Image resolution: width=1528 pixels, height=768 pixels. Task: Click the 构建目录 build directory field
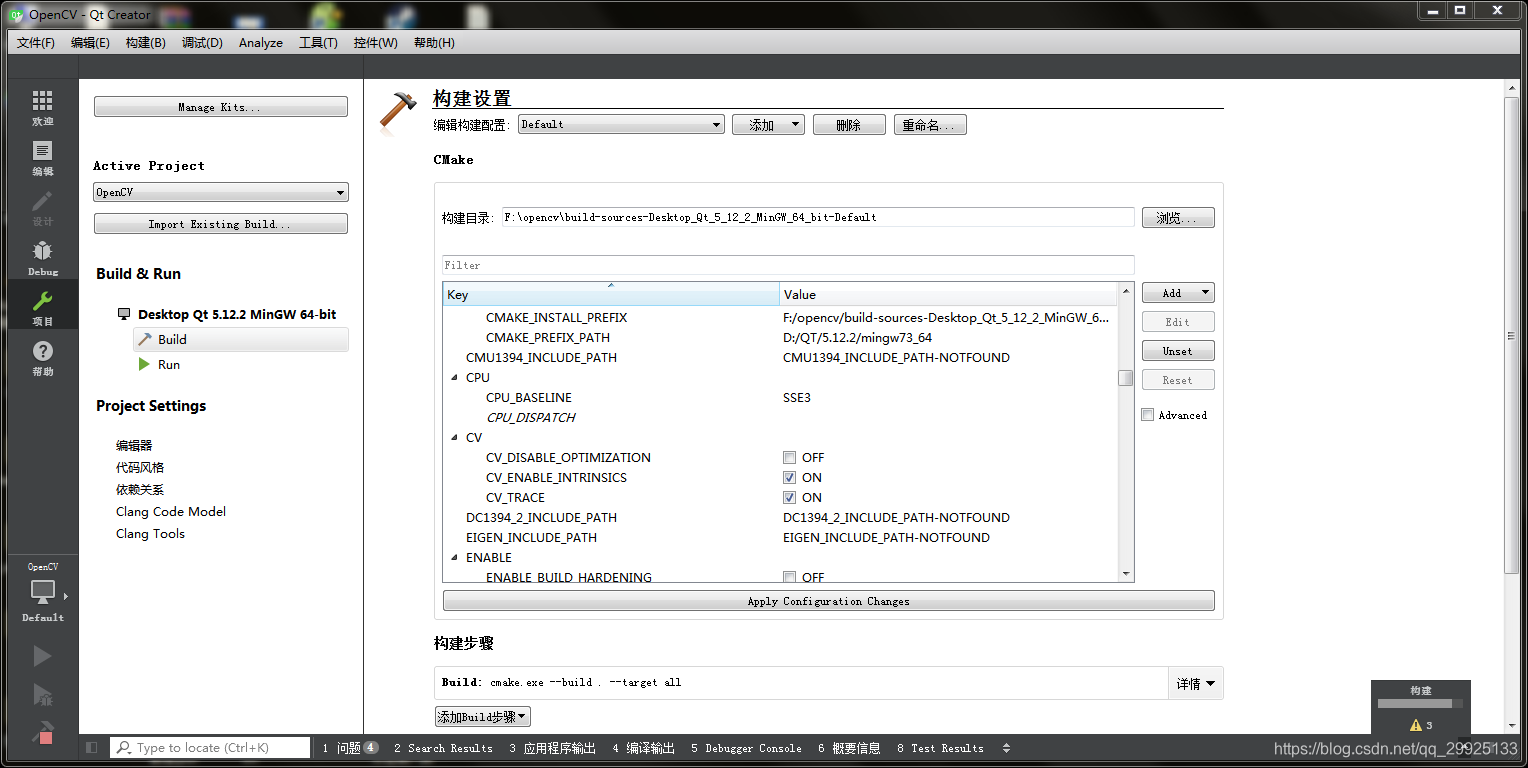coord(818,217)
